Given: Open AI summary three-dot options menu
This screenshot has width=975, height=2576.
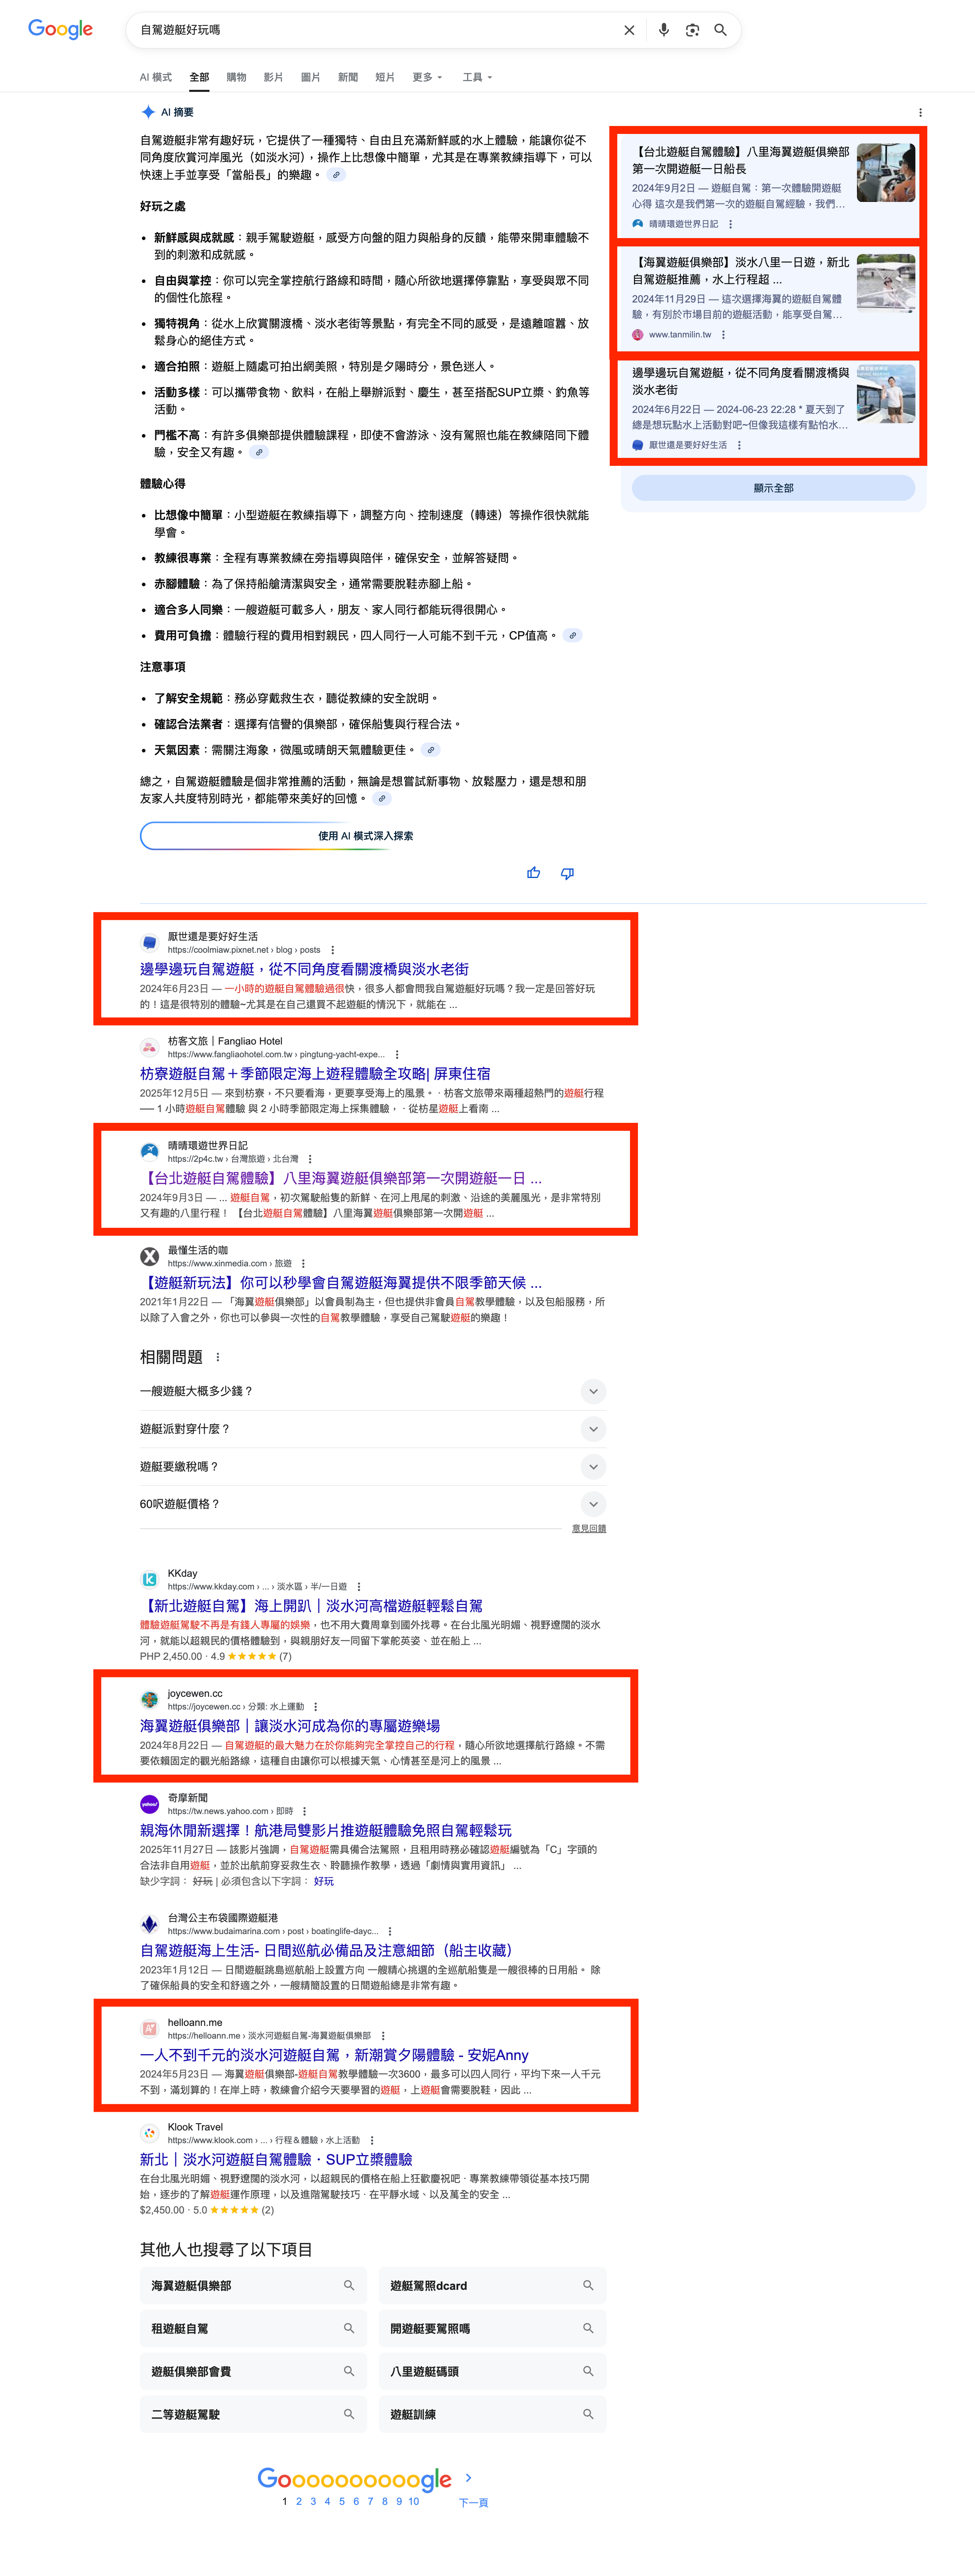Looking at the screenshot, I should pos(920,113).
